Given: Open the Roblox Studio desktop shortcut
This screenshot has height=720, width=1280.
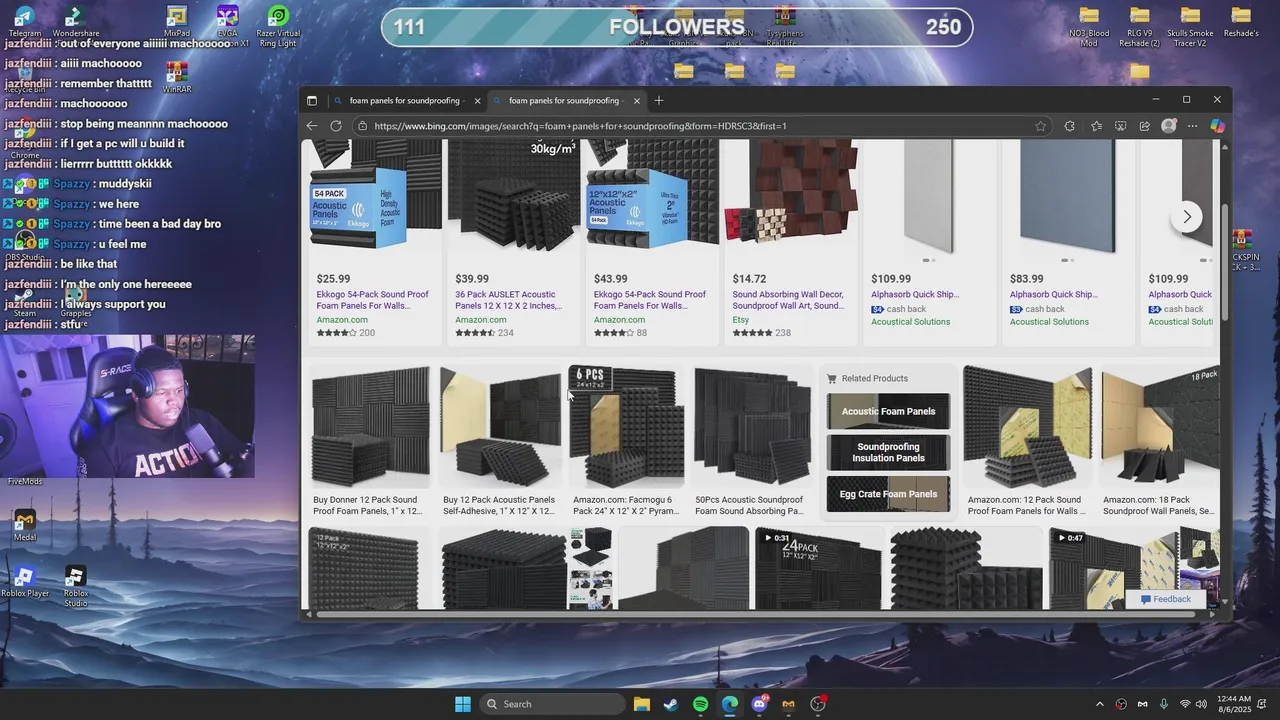Looking at the screenshot, I should 76,587.
